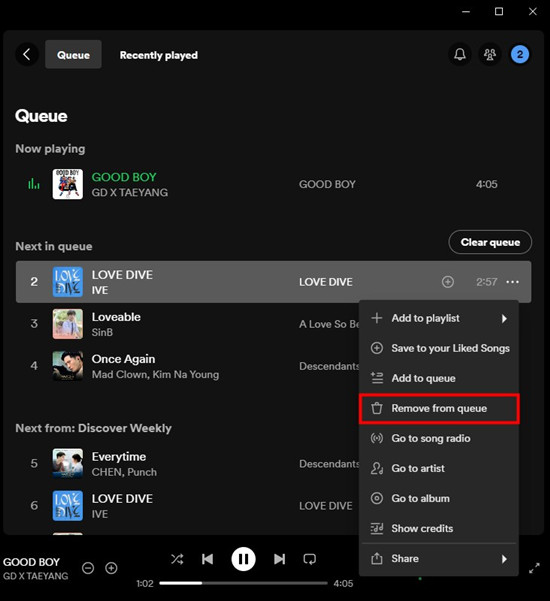The image size is (550, 601).
Task: Choose Add to queue in context menu
Action: coord(439,378)
